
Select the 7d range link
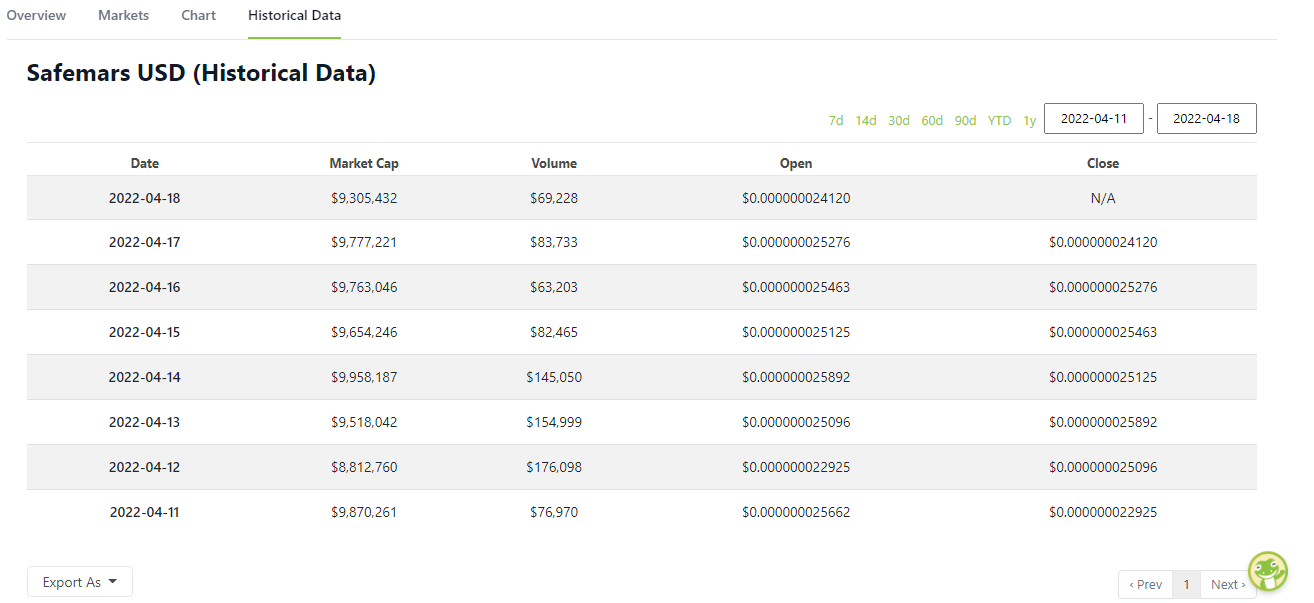pyautogui.click(x=836, y=120)
